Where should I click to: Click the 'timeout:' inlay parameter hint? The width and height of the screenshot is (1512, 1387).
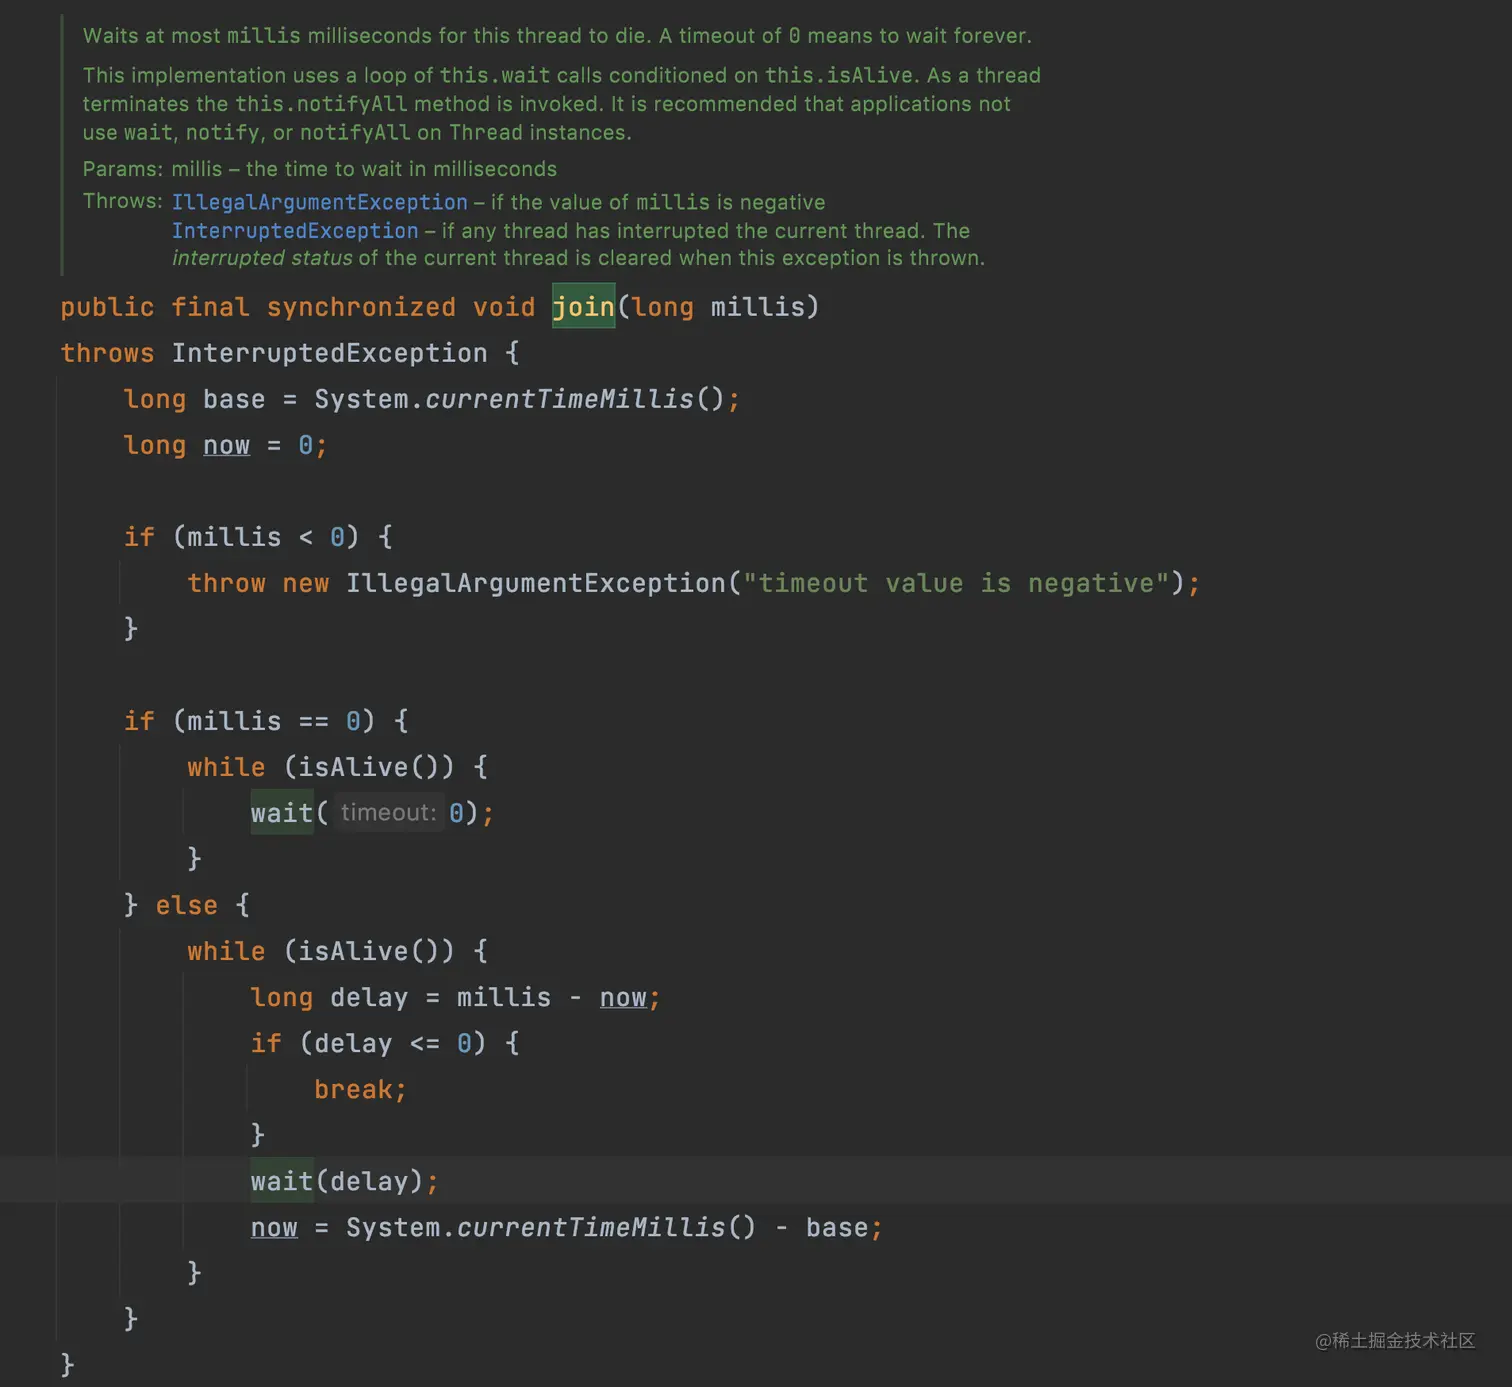point(389,812)
